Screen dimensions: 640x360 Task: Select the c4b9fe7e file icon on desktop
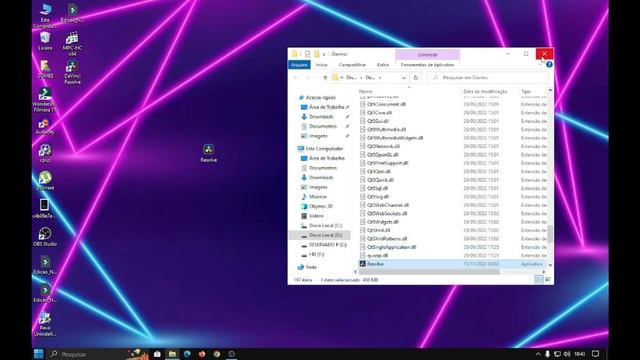(45, 209)
